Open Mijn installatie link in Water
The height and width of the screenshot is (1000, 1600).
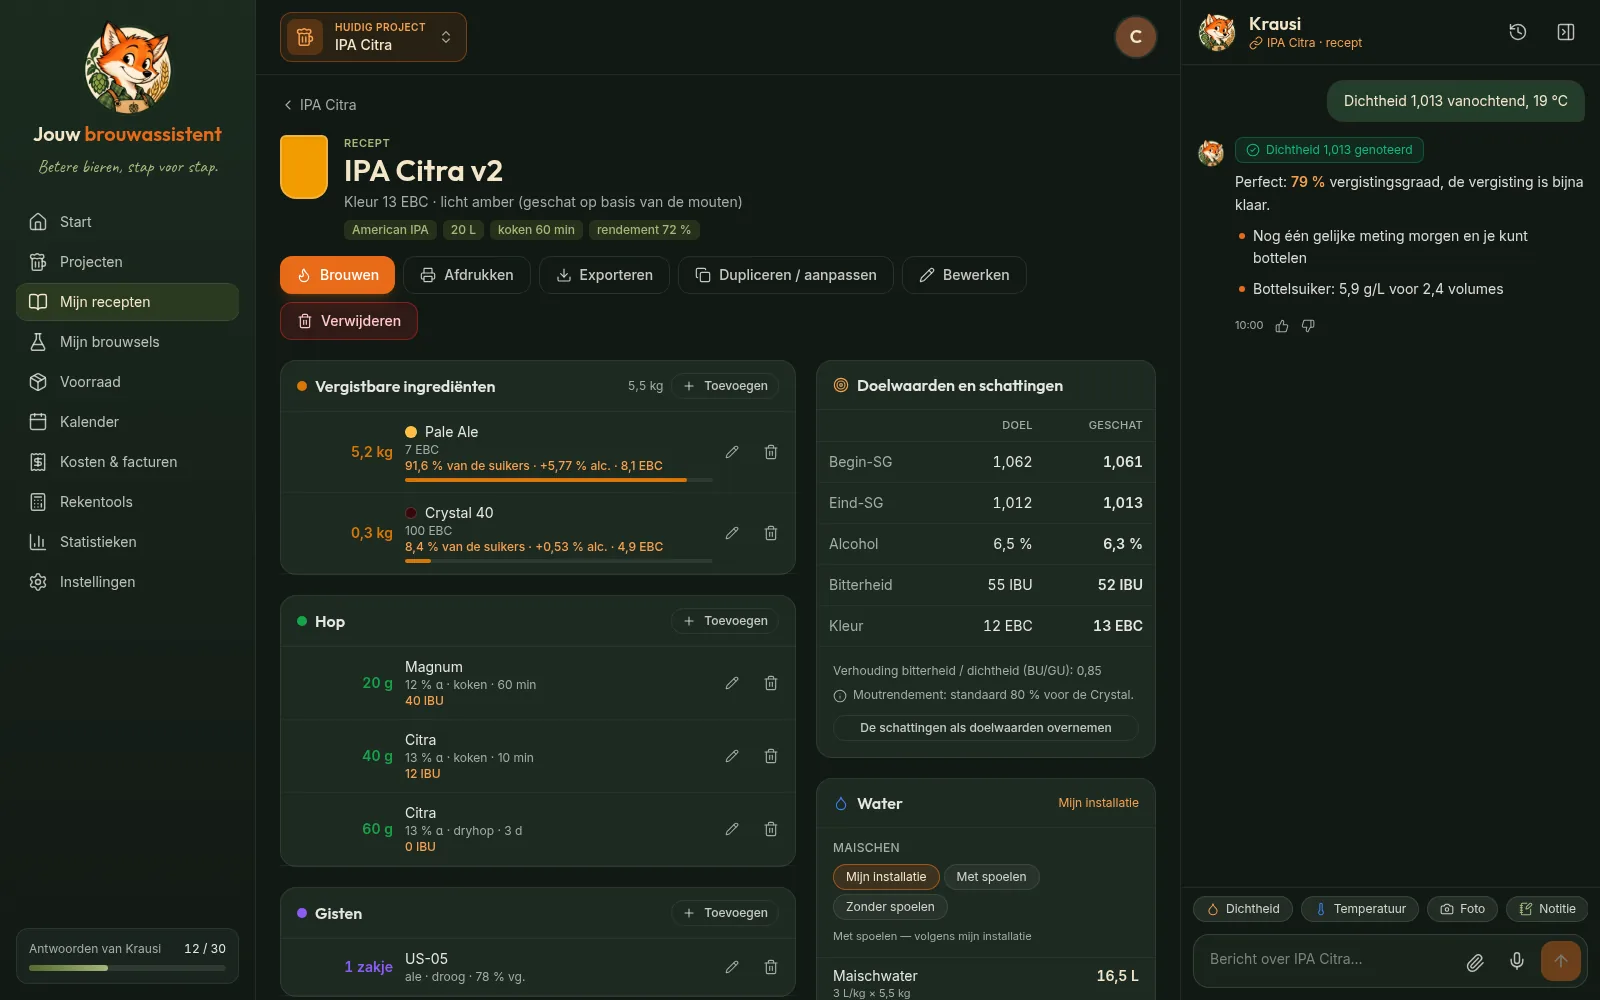point(1098,803)
